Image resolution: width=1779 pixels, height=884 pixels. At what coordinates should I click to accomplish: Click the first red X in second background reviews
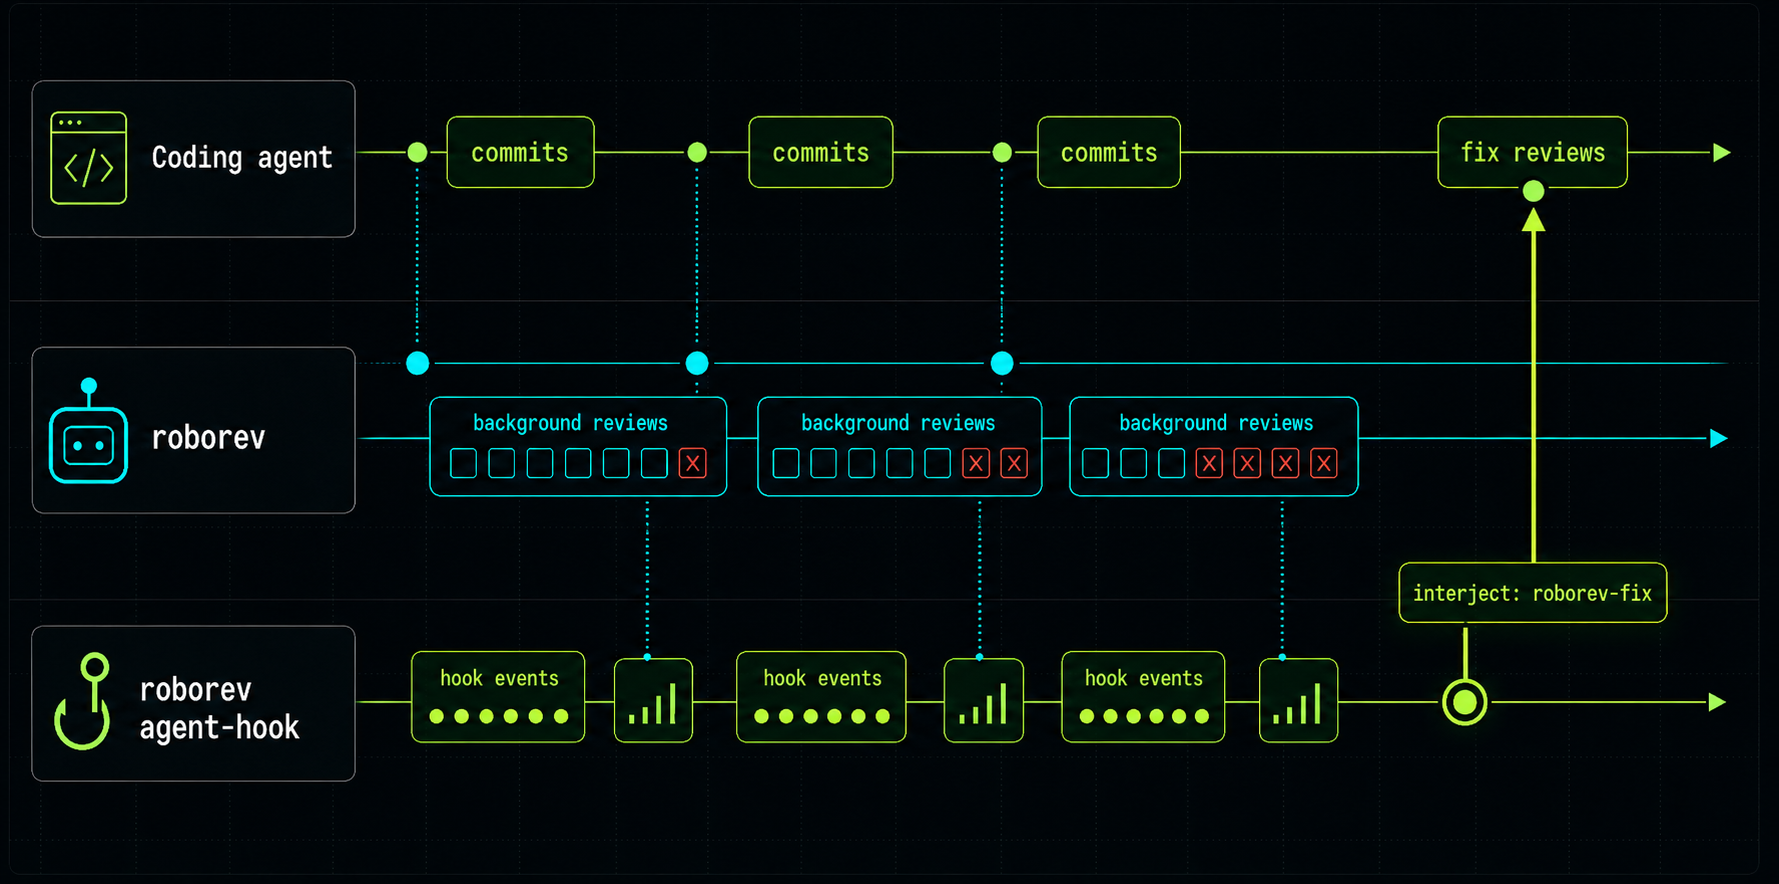click(976, 463)
